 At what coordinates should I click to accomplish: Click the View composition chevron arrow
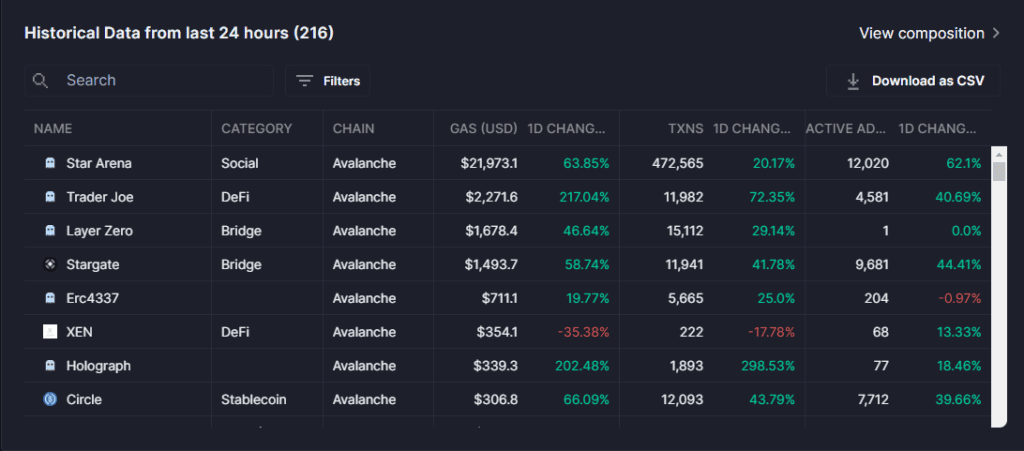(x=996, y=33)
